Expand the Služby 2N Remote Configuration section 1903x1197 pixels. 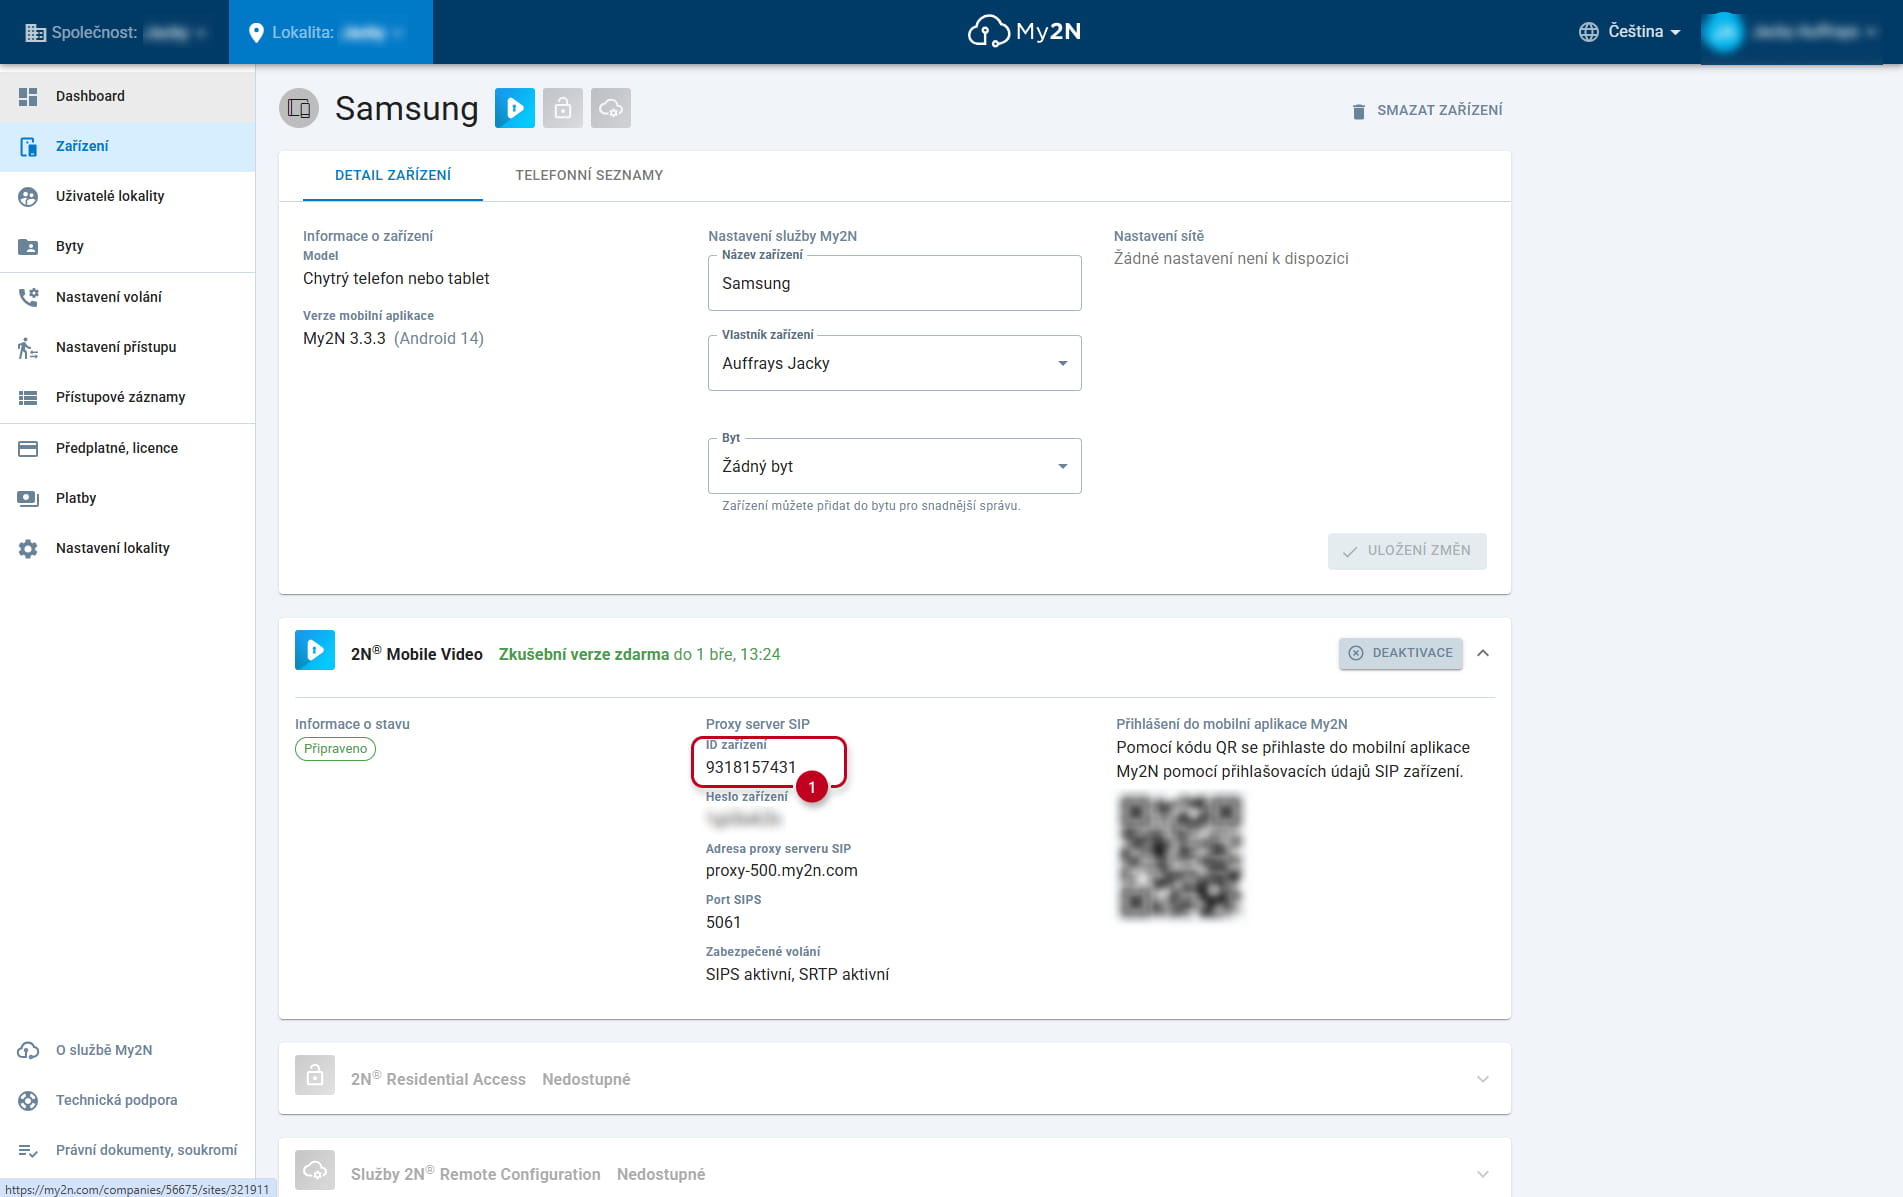click(x=1483, y=1174)
